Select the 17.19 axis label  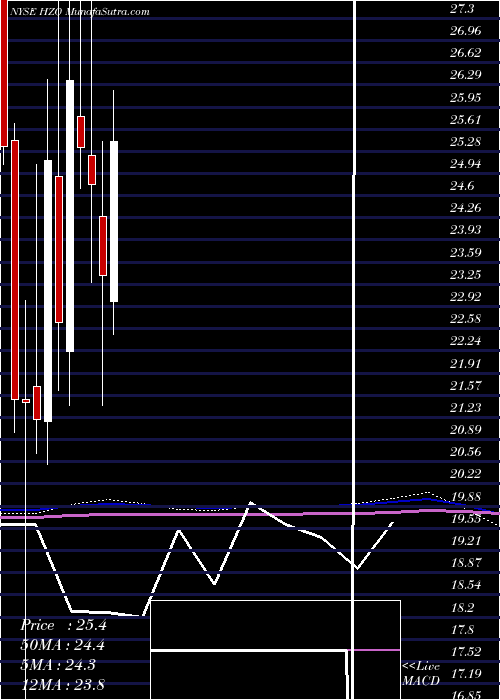pyautogui.click(x=466, y=673)
